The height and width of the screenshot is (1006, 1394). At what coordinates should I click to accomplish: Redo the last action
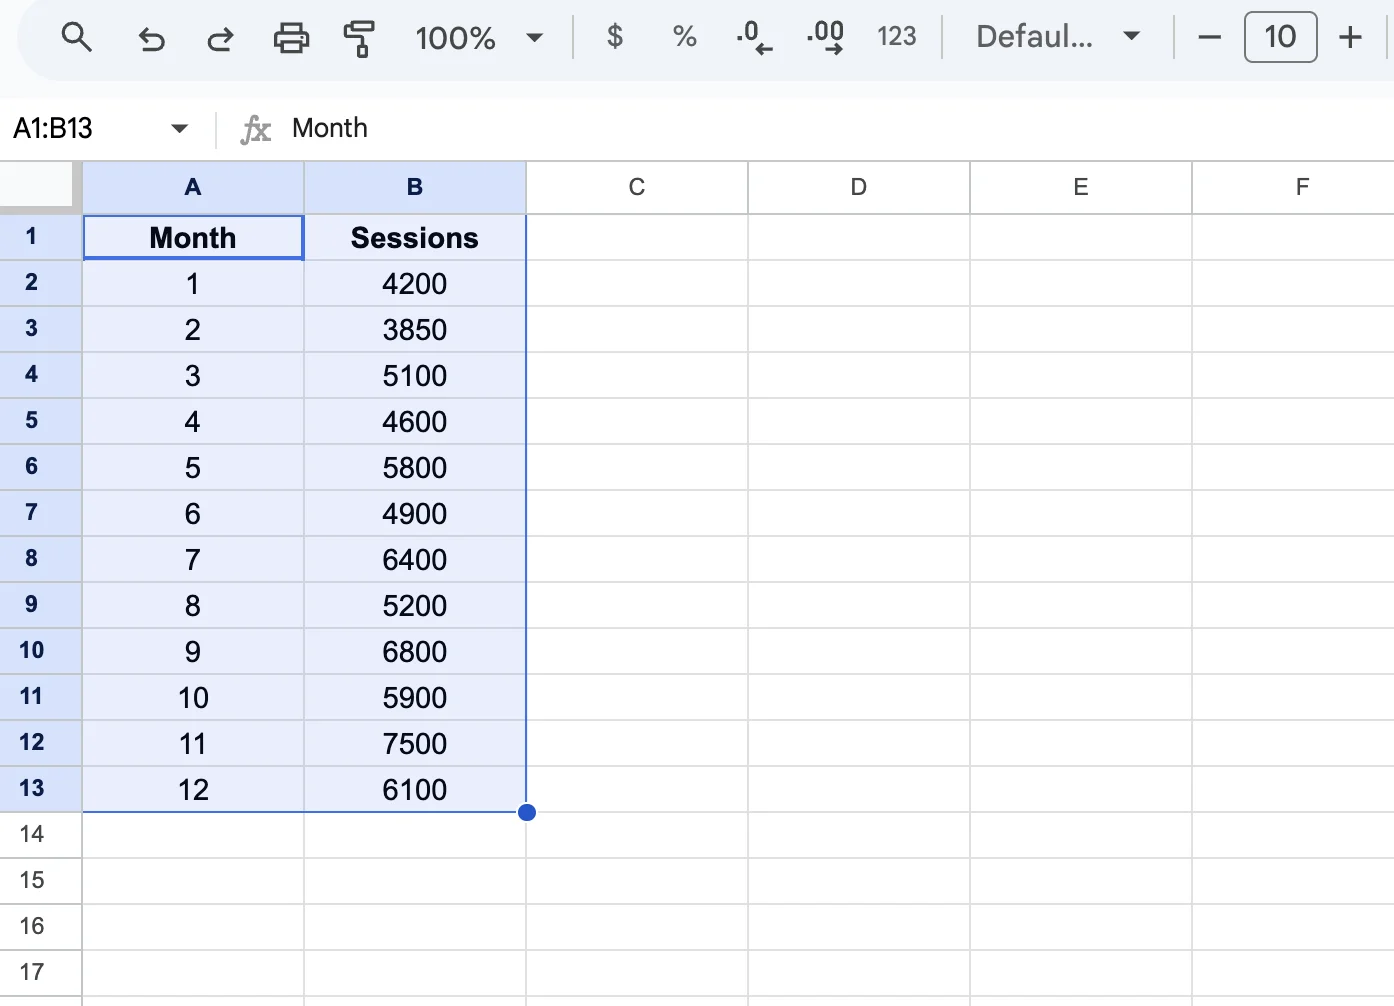point(220,37)
